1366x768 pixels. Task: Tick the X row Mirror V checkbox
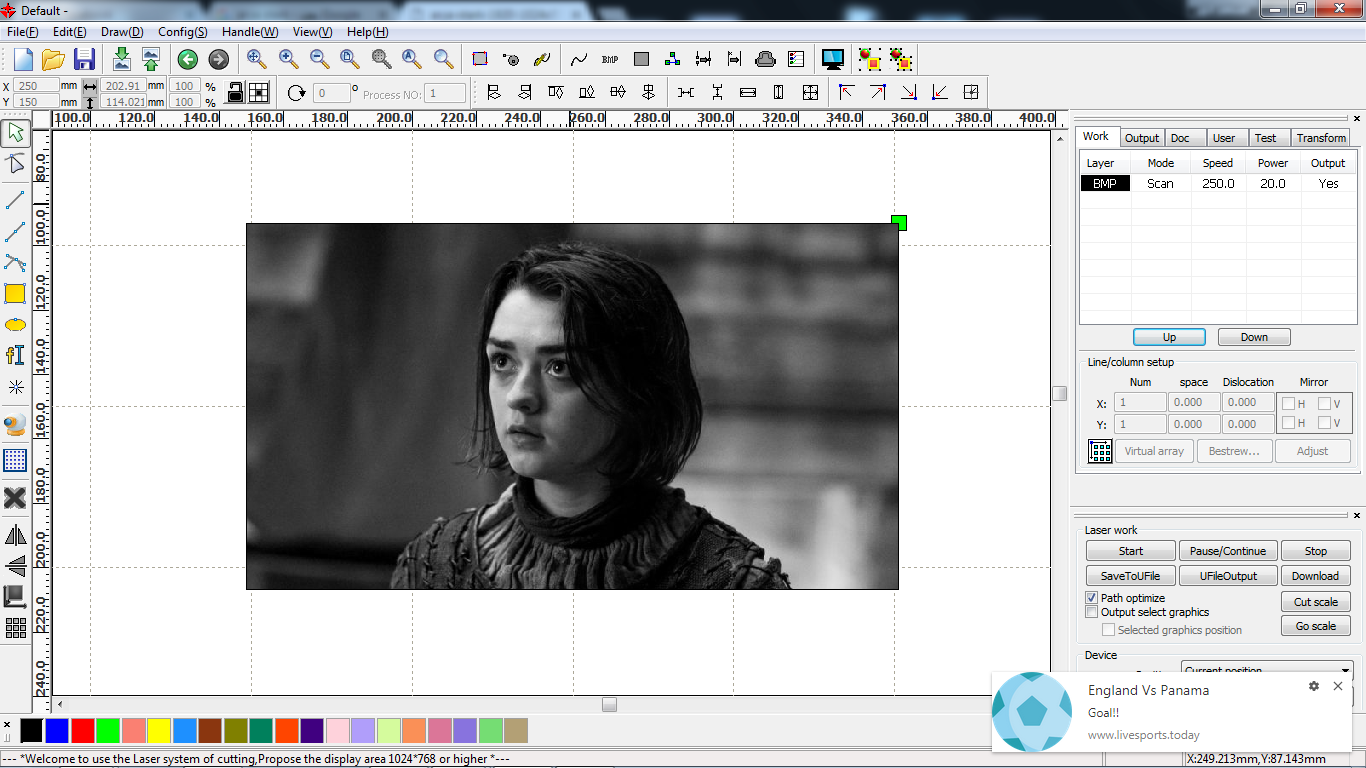click(1324, 404)
